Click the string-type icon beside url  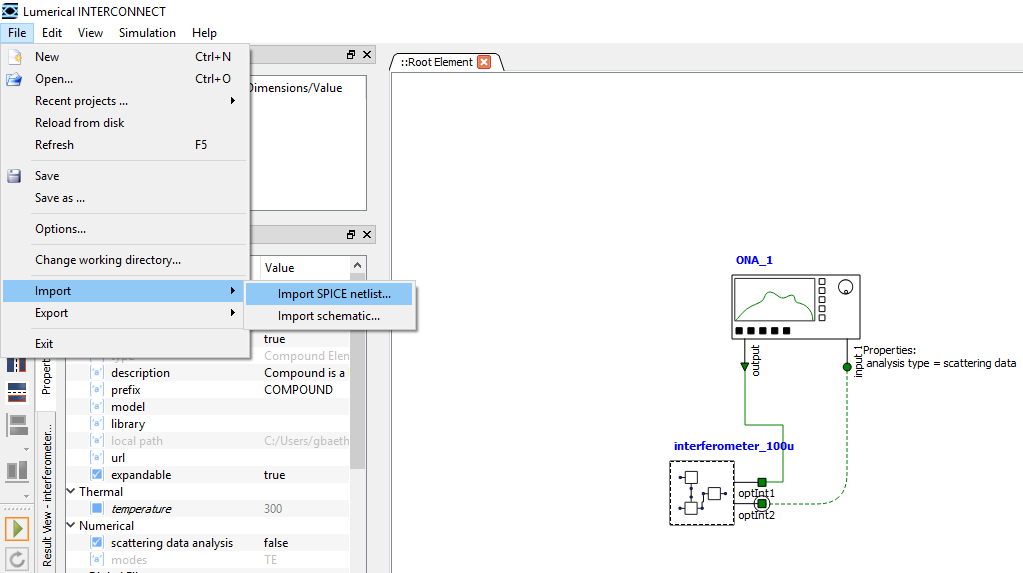click(x=97, y=457)
